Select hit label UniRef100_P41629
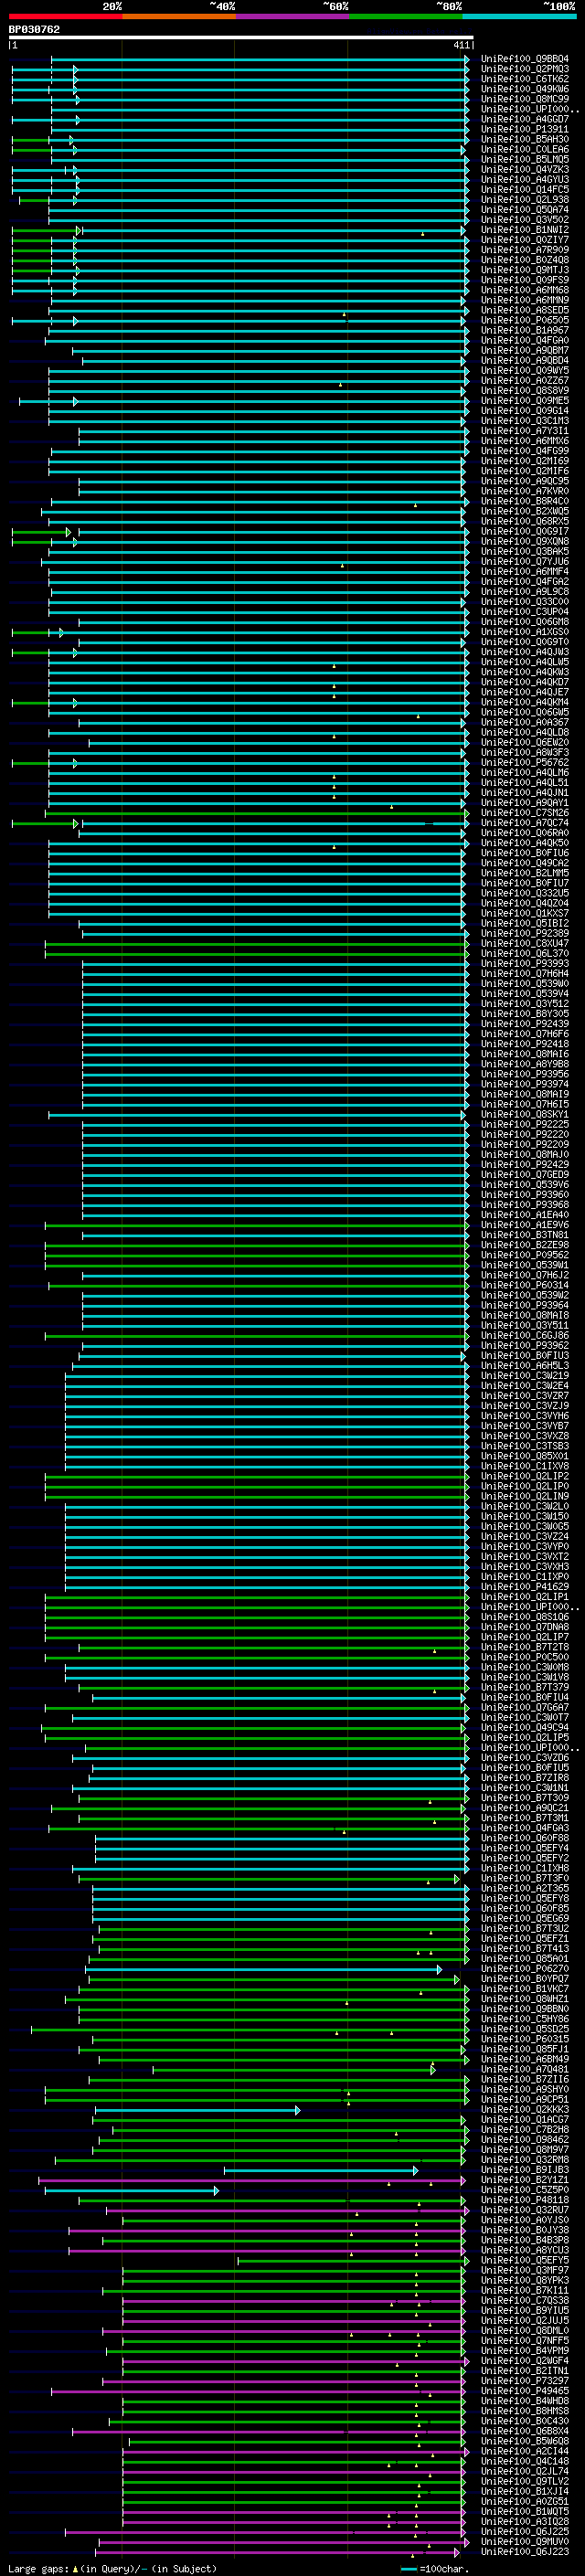 click(x=524, y=1586)
